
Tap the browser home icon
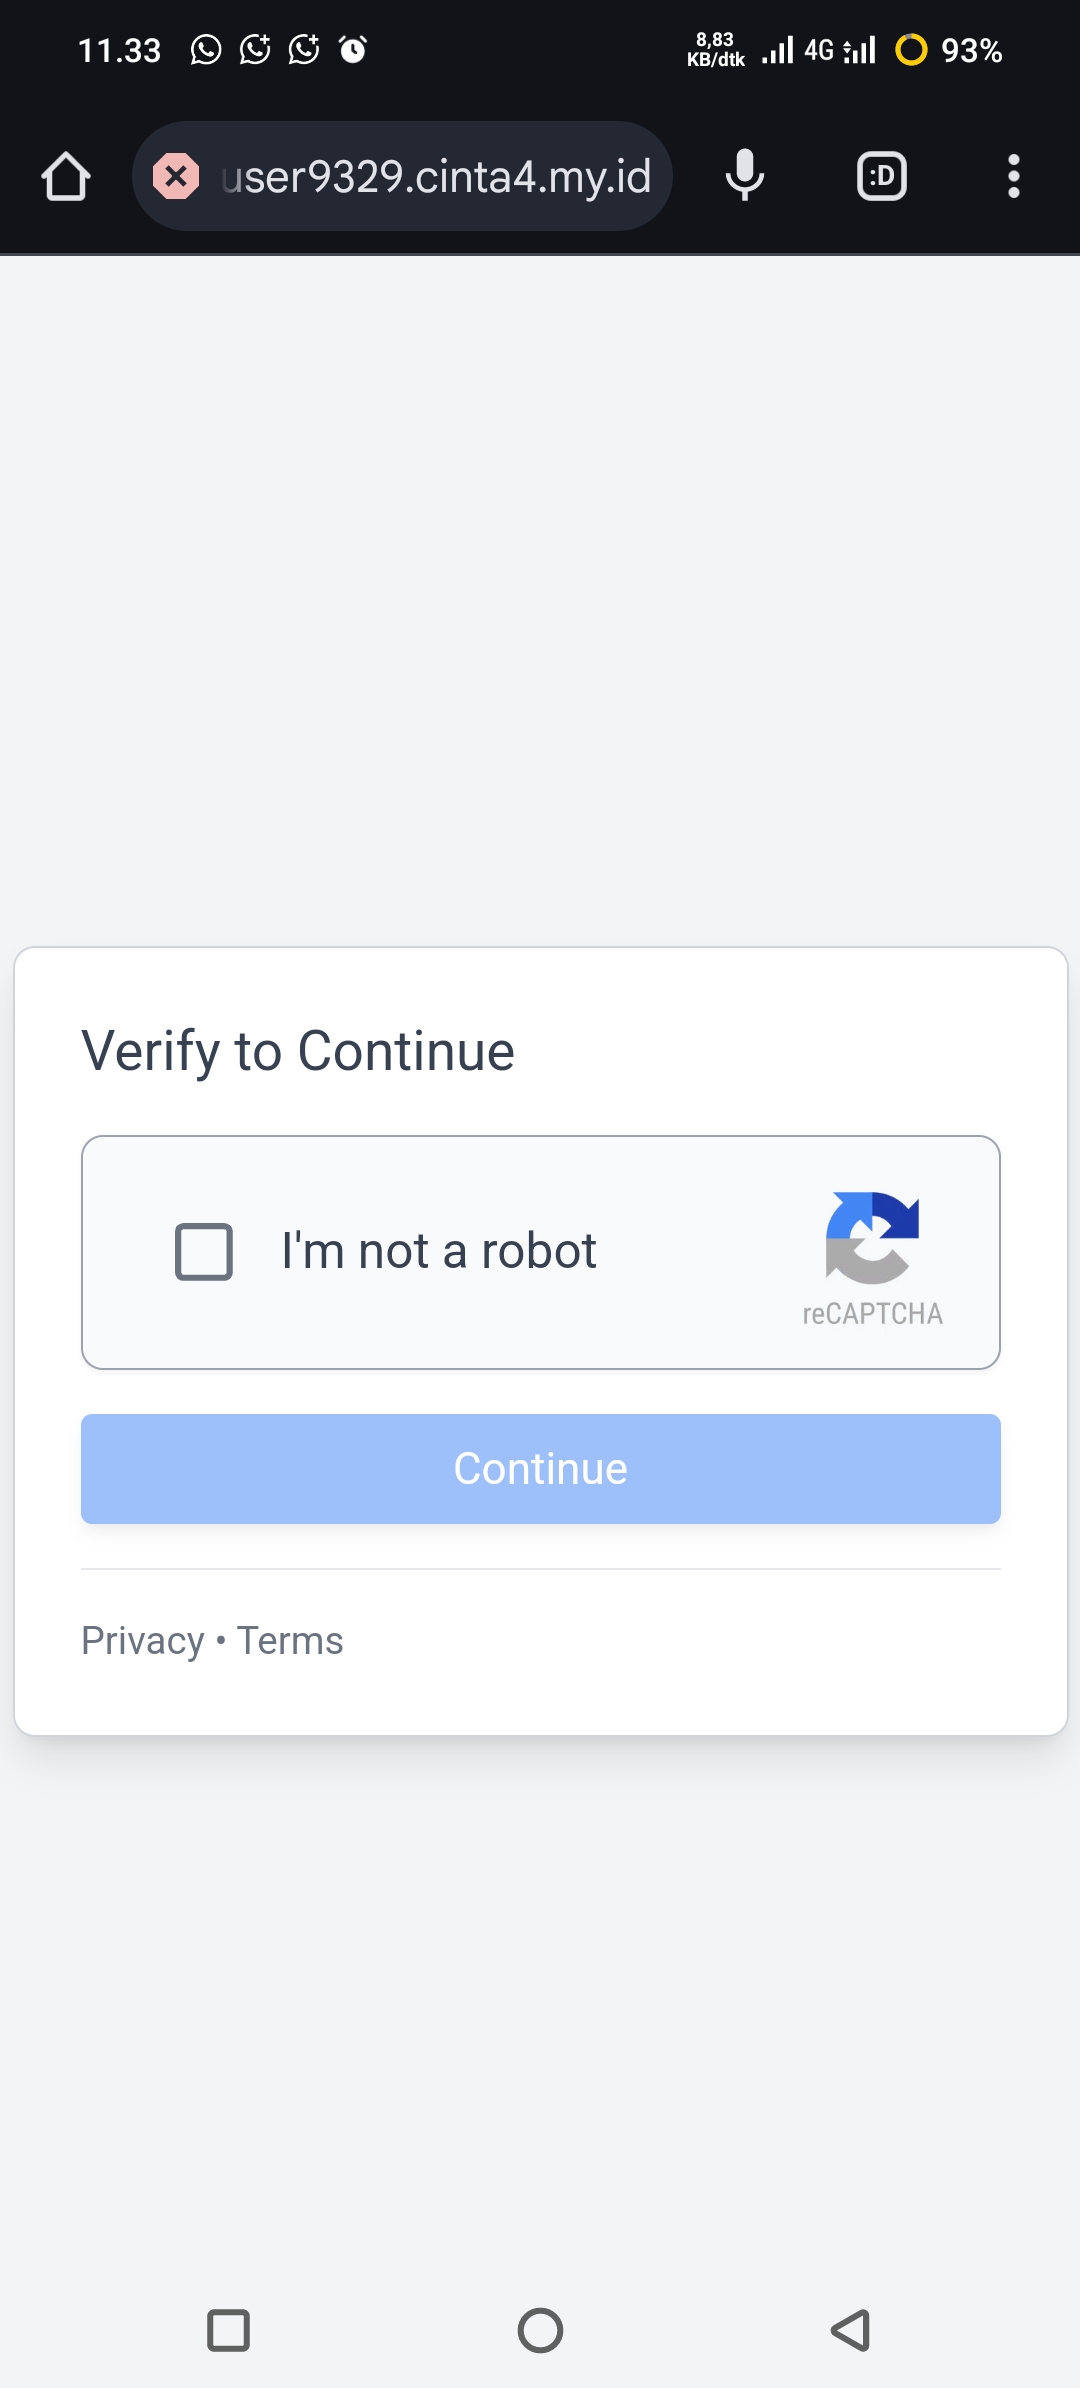pos(66,177)
